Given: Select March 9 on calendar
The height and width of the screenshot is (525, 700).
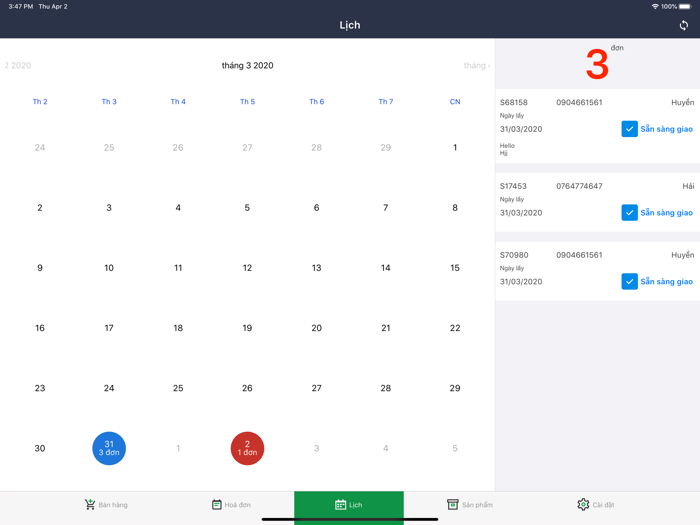Looking at the screenshot, I should pyautogui.click(x=40, y=268).
